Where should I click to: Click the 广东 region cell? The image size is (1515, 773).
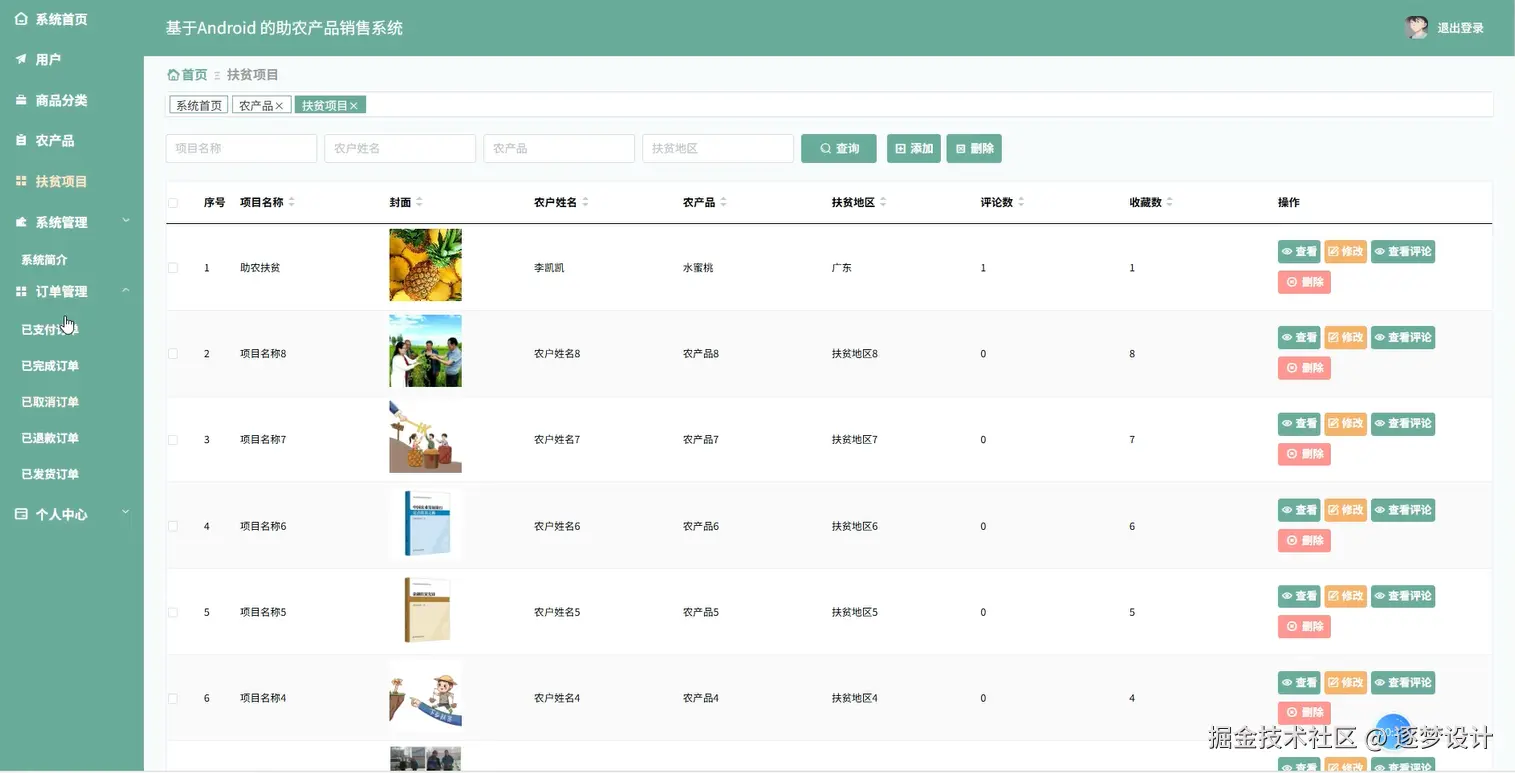click(x=842, y=268)
